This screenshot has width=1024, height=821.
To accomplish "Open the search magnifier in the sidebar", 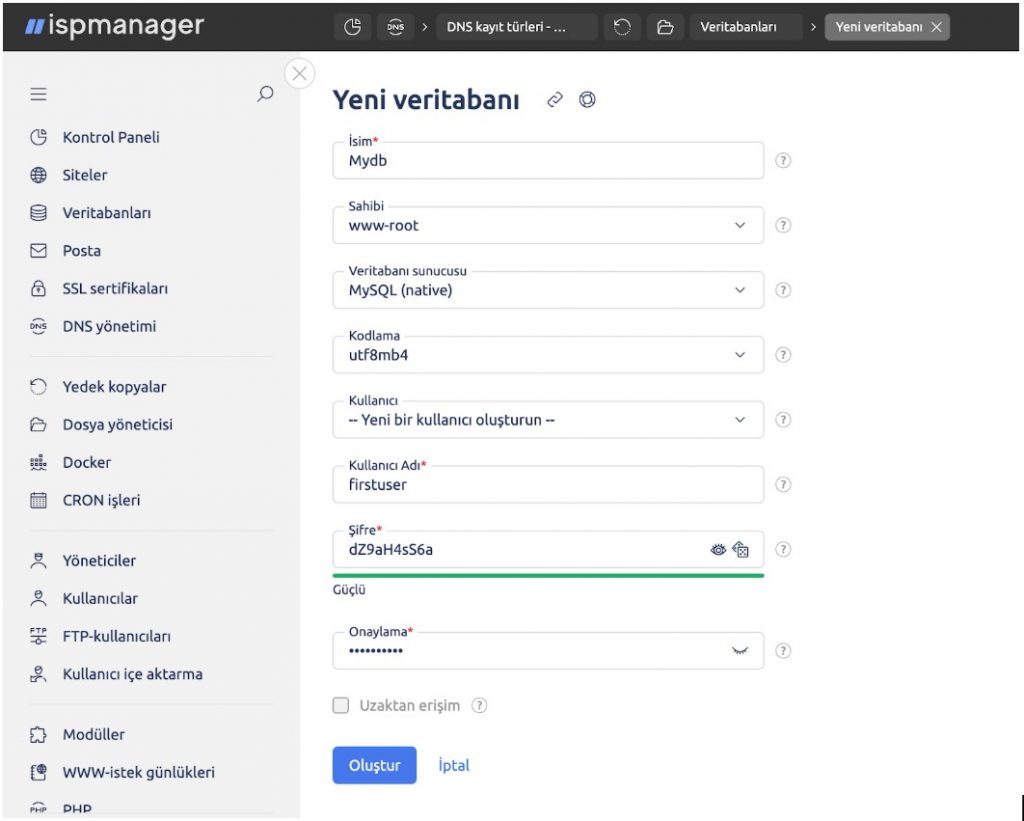I will pyautogui.click(x=264, y=93).
